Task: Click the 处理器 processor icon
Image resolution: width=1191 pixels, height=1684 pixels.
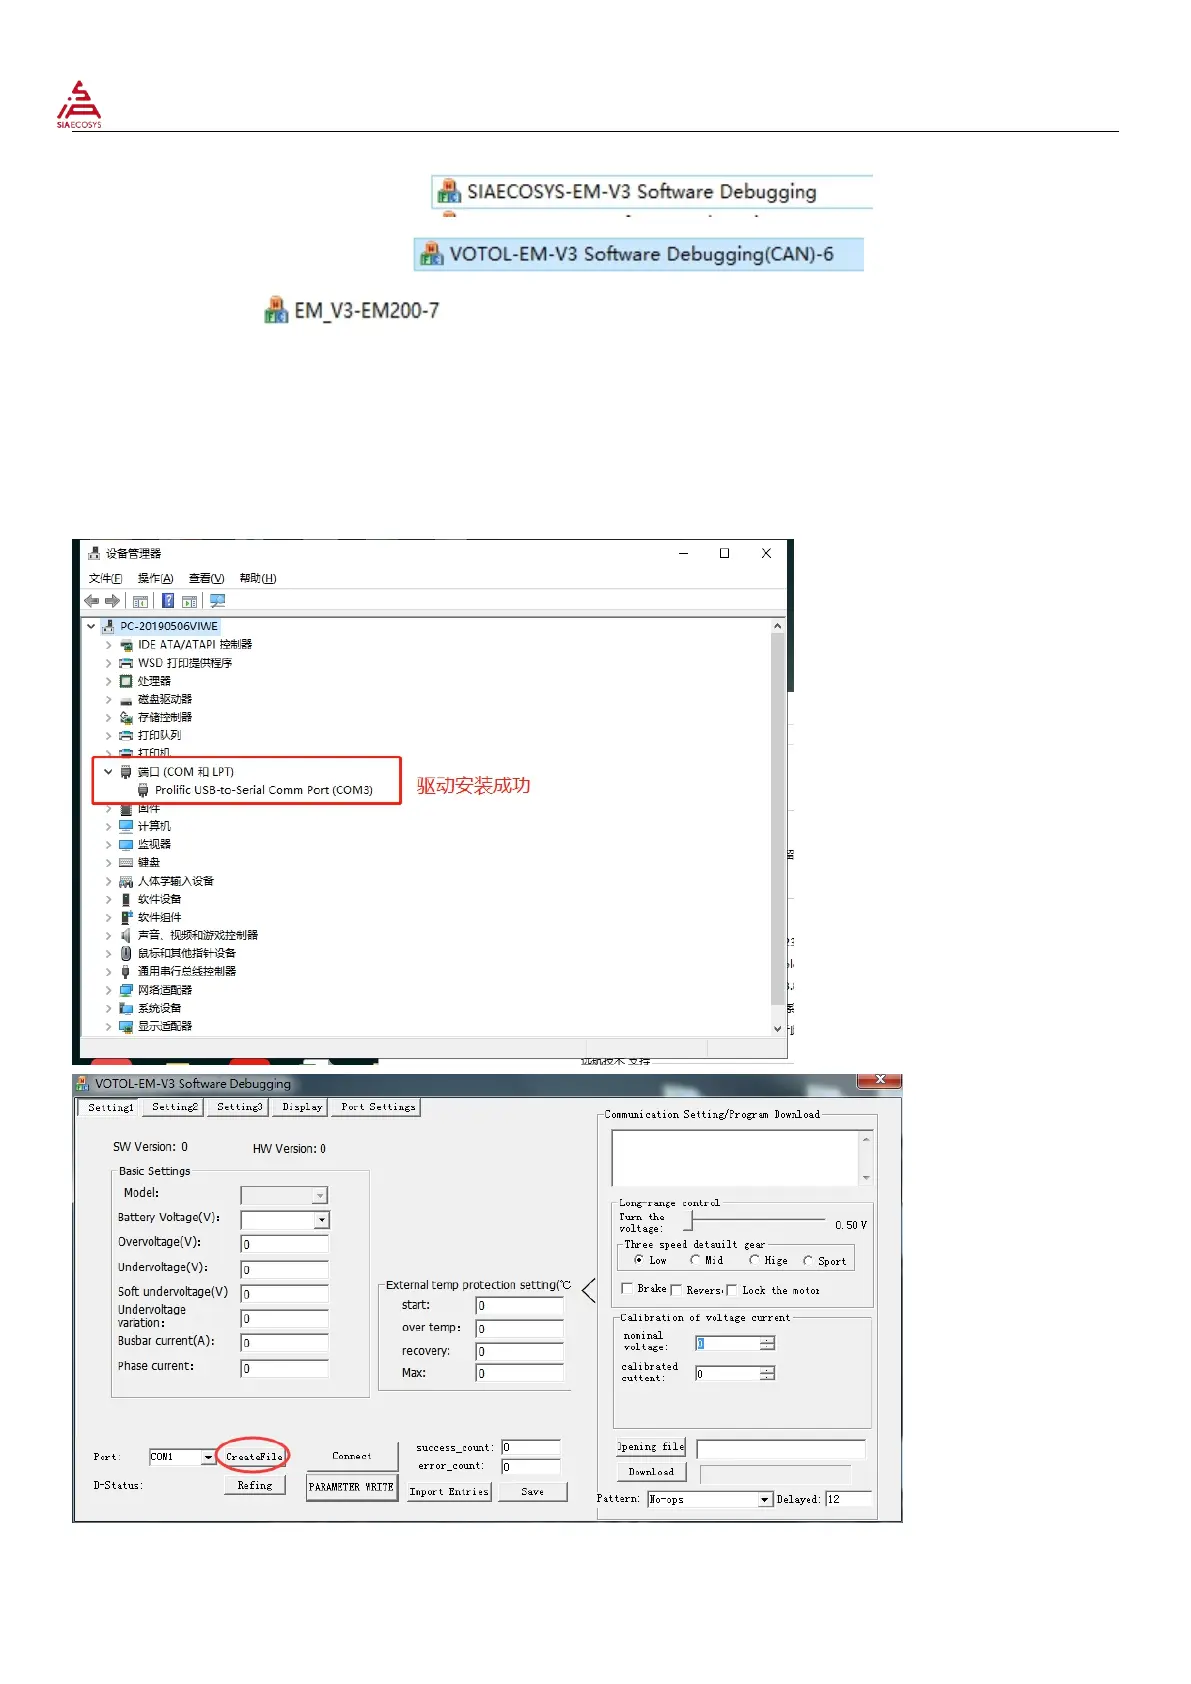Action: point(126,681)
